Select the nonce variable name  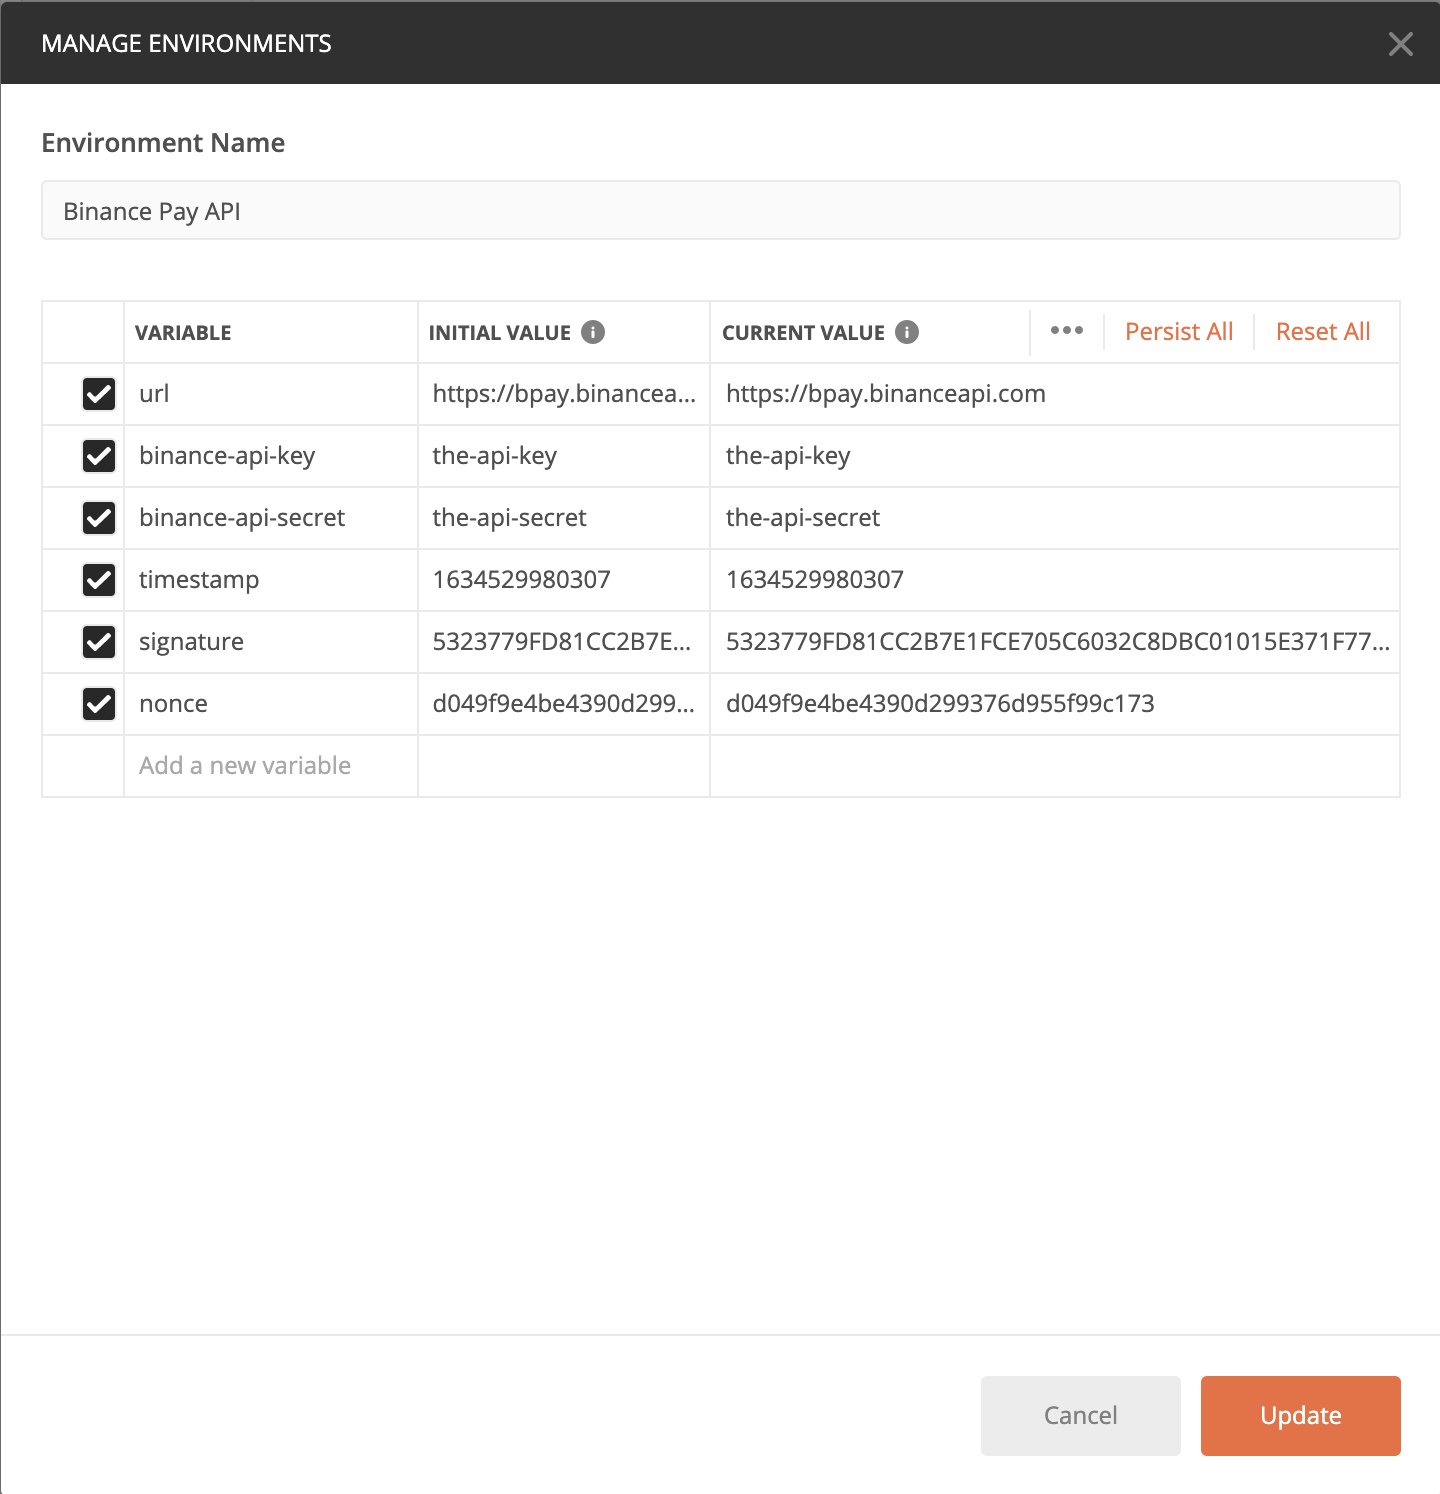270,704
